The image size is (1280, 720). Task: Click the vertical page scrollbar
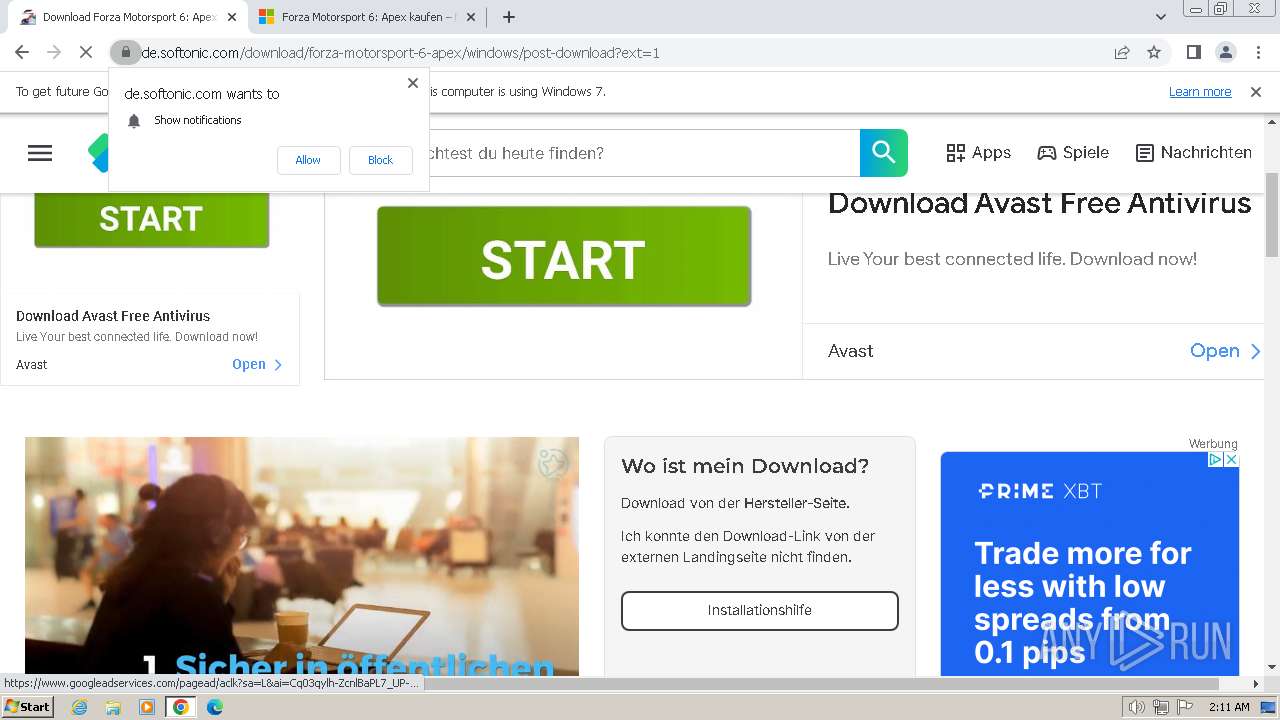(x=1272, y=213)
